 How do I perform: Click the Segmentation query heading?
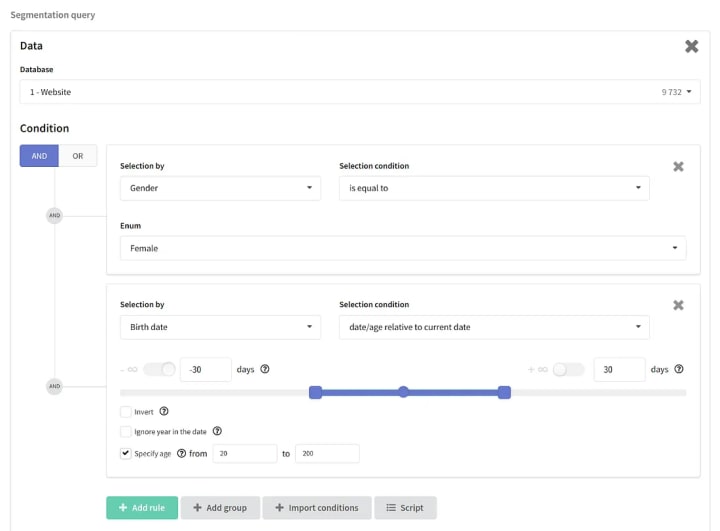(x=53, y=15)
